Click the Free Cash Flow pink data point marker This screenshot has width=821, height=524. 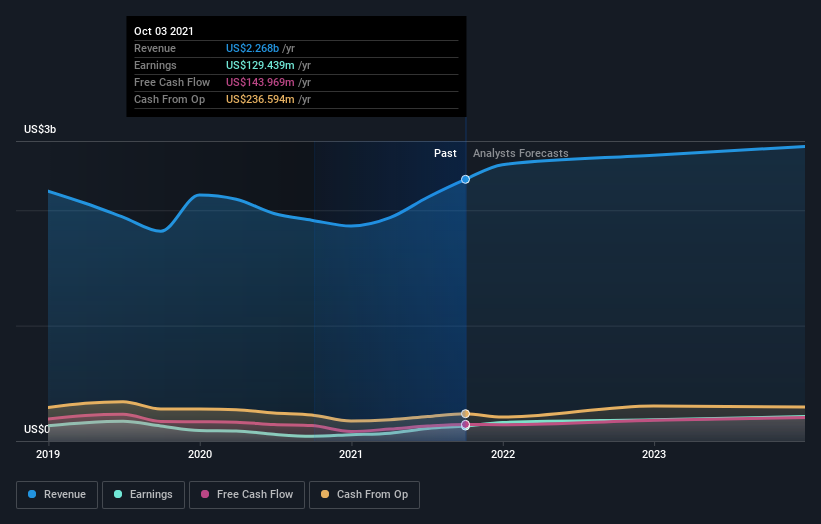(465, 424)
